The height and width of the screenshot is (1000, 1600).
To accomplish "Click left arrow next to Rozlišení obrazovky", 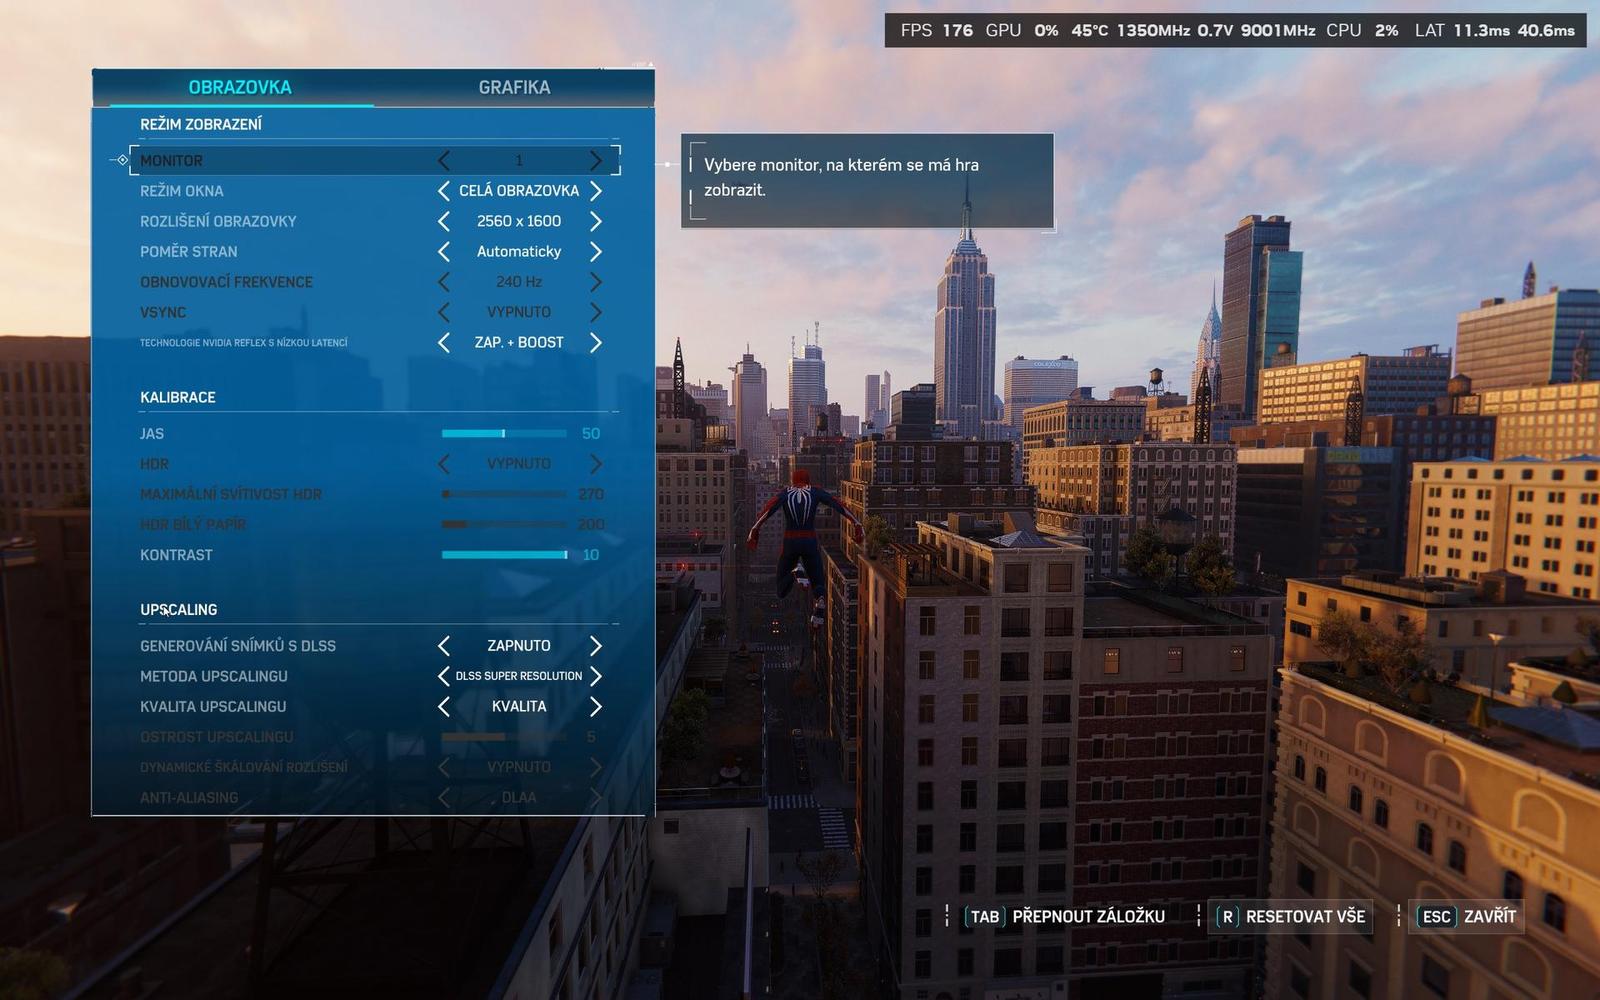I will 444,221.
